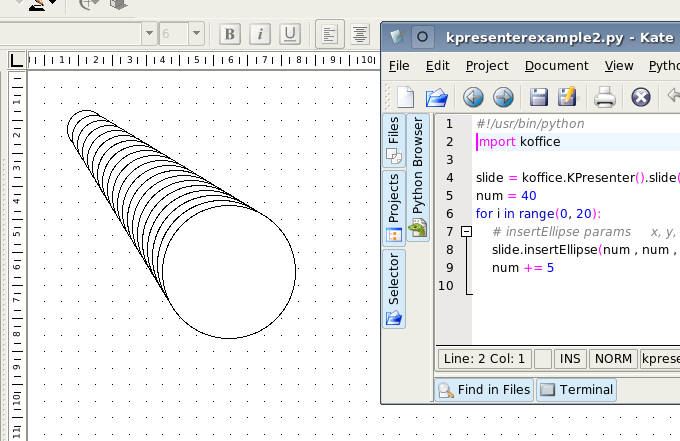680x441 pixels.
Task: Click the '#!/usr/bin/python' shebang line
Action: pos(530,124)
